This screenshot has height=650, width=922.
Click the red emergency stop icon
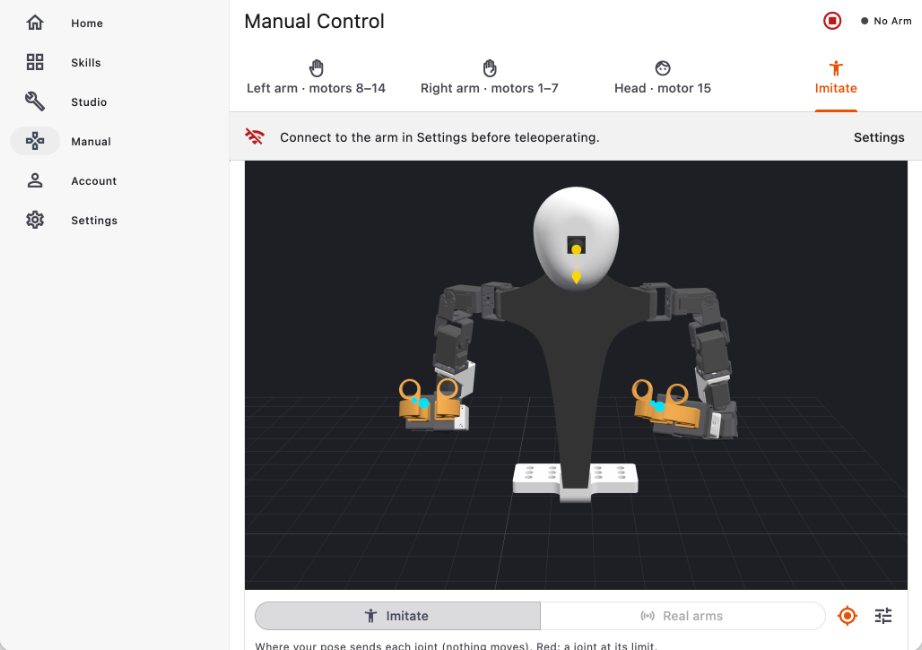832,21
